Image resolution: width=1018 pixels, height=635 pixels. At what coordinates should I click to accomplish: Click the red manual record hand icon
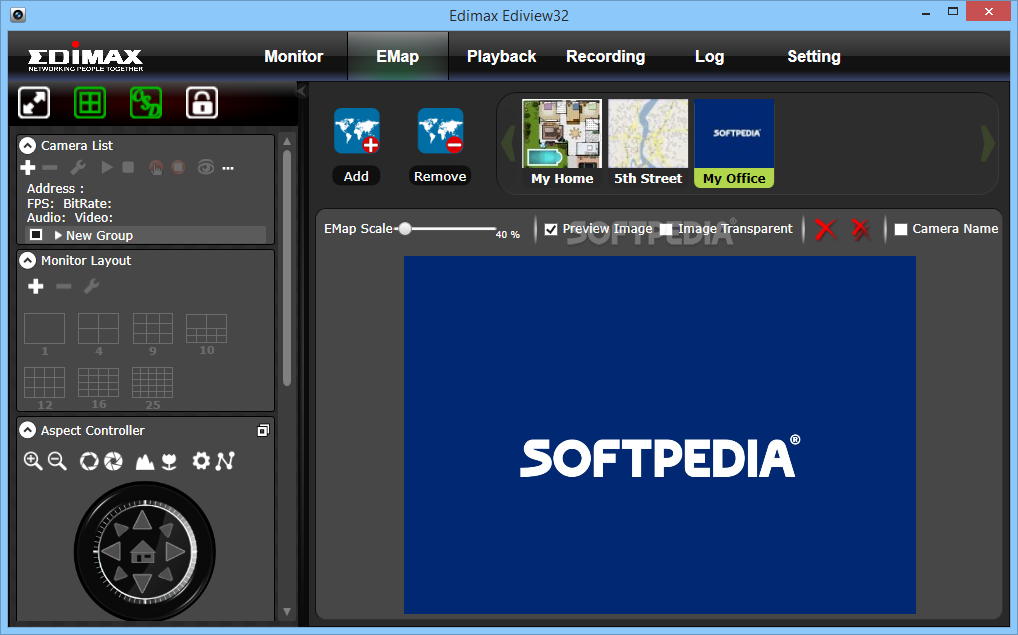tap(156, 168)
